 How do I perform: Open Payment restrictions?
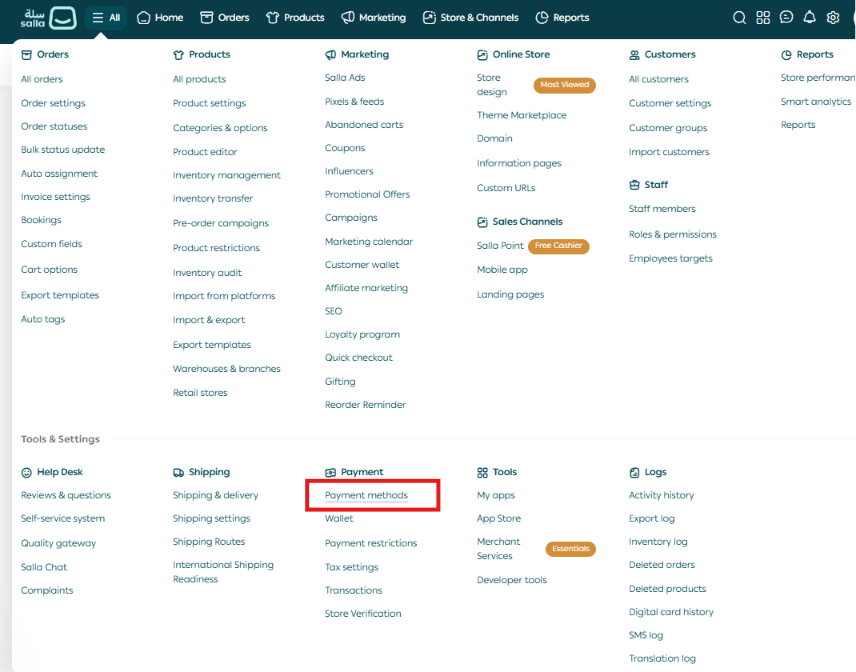[x=371, y=543]
